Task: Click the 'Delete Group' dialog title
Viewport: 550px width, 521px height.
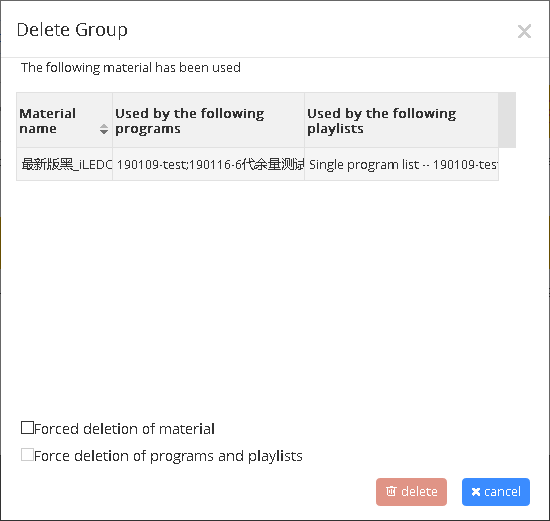Action: point(72,30)
